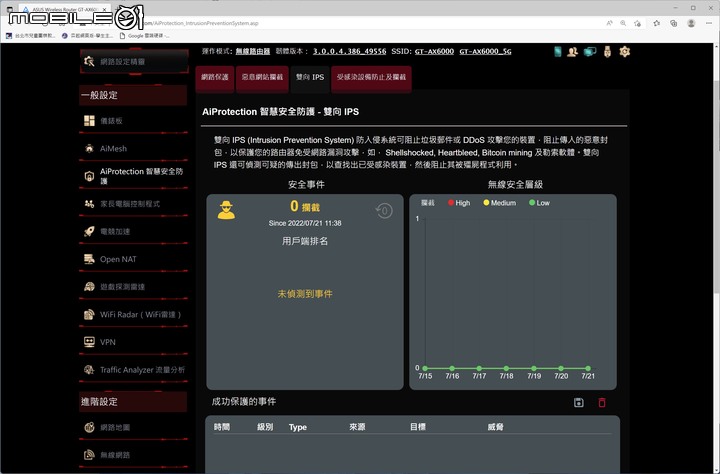
Task: Click the browser read aloud icon
Action: click(609, 23)
